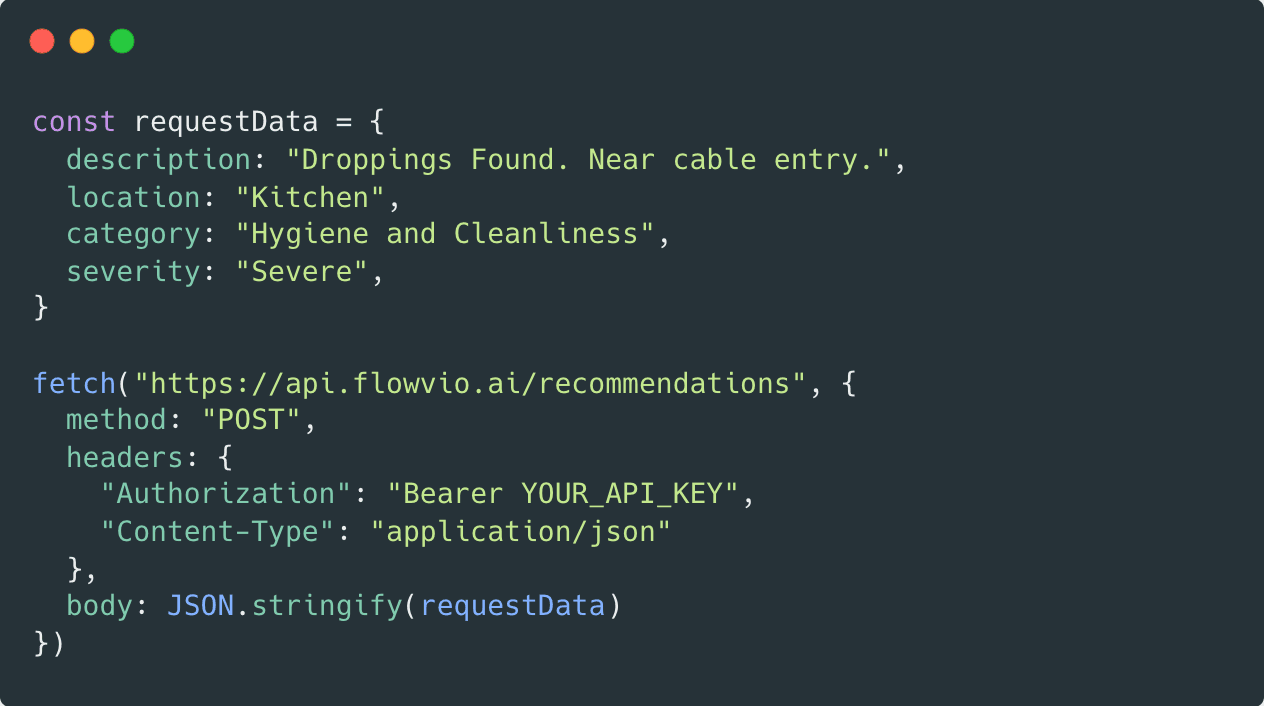Click the yellow minimize window dot
Viewport: 1264px width, 706px height.
pyautogui.click(x=82, y=41)
